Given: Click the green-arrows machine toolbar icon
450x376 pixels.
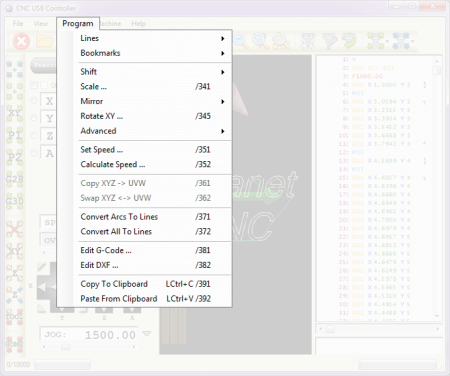Looking at the screenshot, I should [376, 41].
